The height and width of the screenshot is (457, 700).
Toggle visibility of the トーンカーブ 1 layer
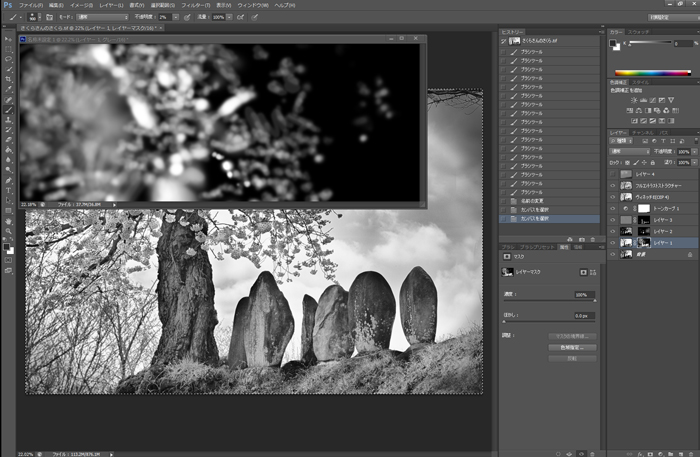pyautogui.click(x=614, y=208)
